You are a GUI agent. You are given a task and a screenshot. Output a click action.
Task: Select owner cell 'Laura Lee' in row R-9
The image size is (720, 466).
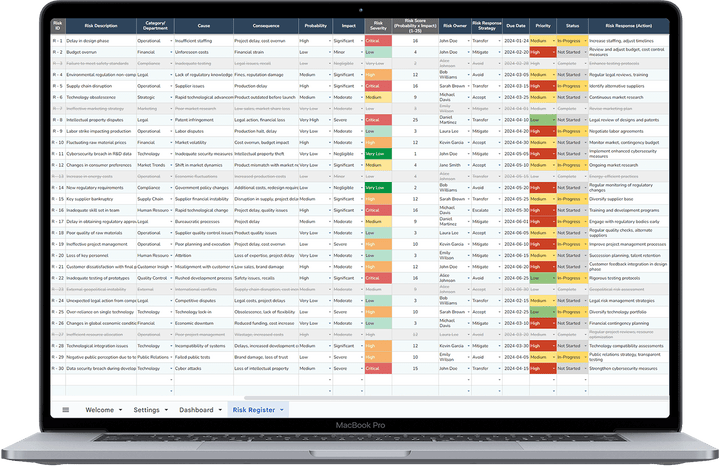(x=455, y=131)
